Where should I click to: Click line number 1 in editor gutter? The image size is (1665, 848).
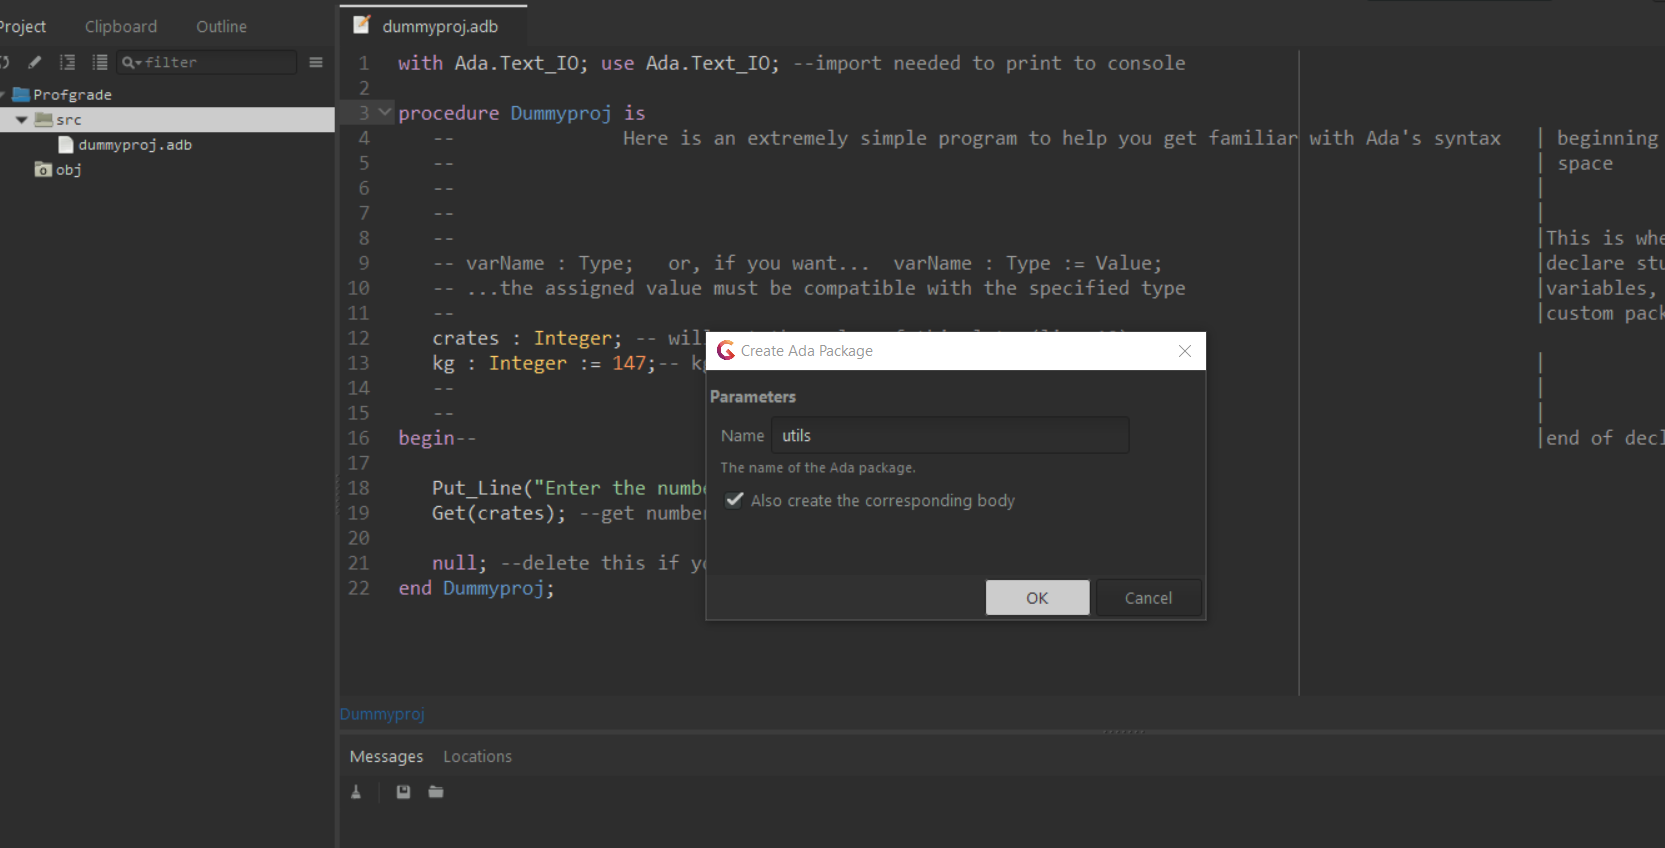(364, 63)
